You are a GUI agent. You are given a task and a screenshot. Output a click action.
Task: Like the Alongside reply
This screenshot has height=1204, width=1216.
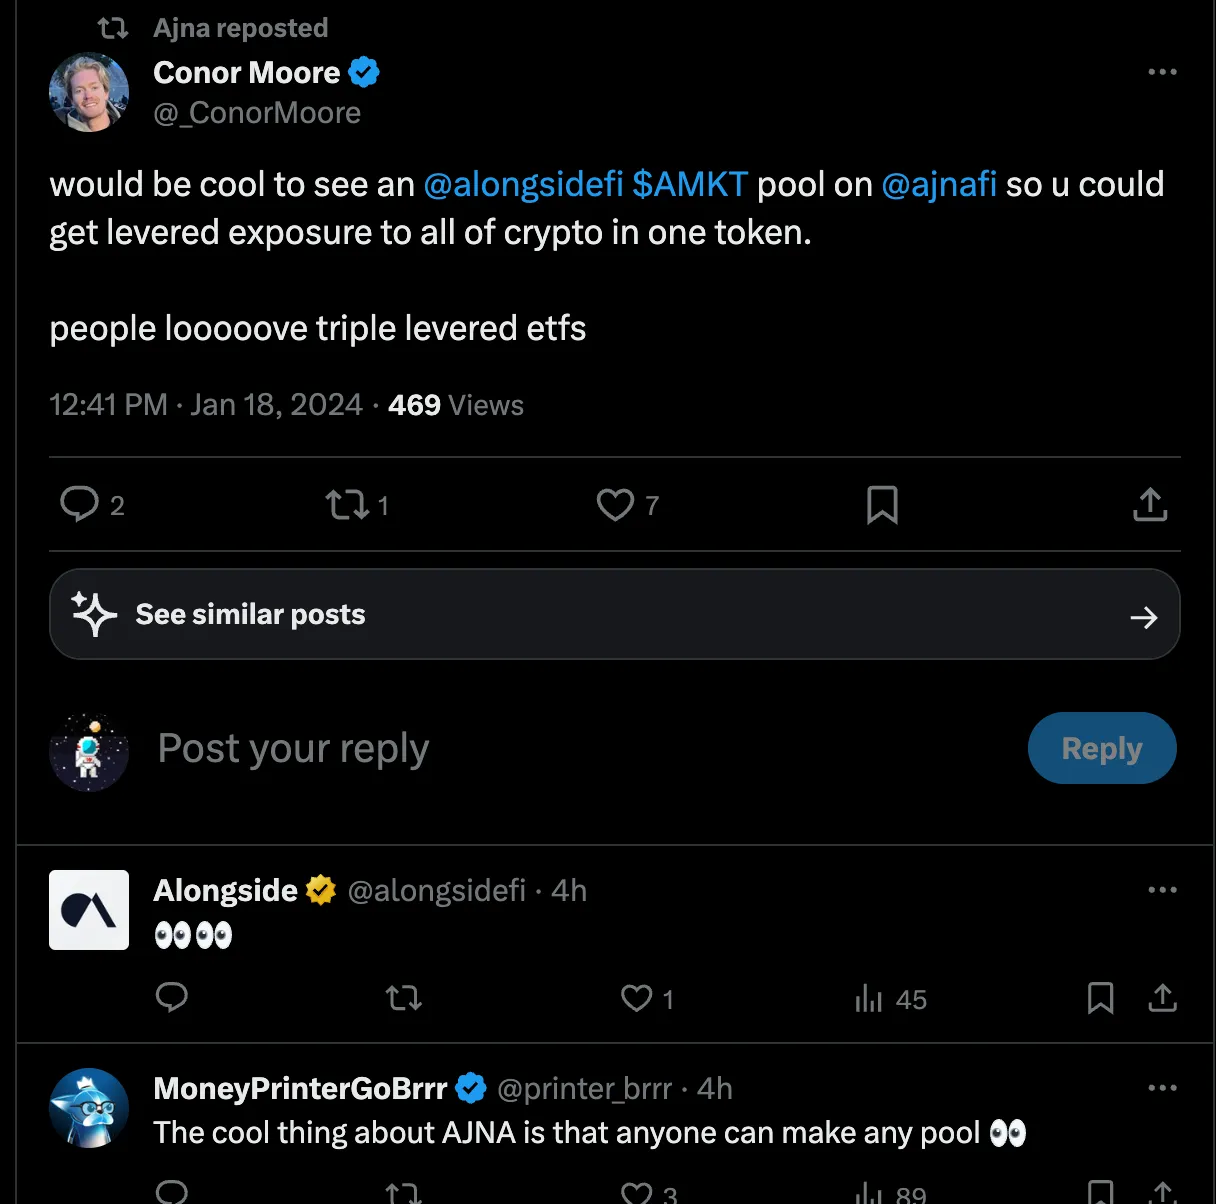coord(637,998)
